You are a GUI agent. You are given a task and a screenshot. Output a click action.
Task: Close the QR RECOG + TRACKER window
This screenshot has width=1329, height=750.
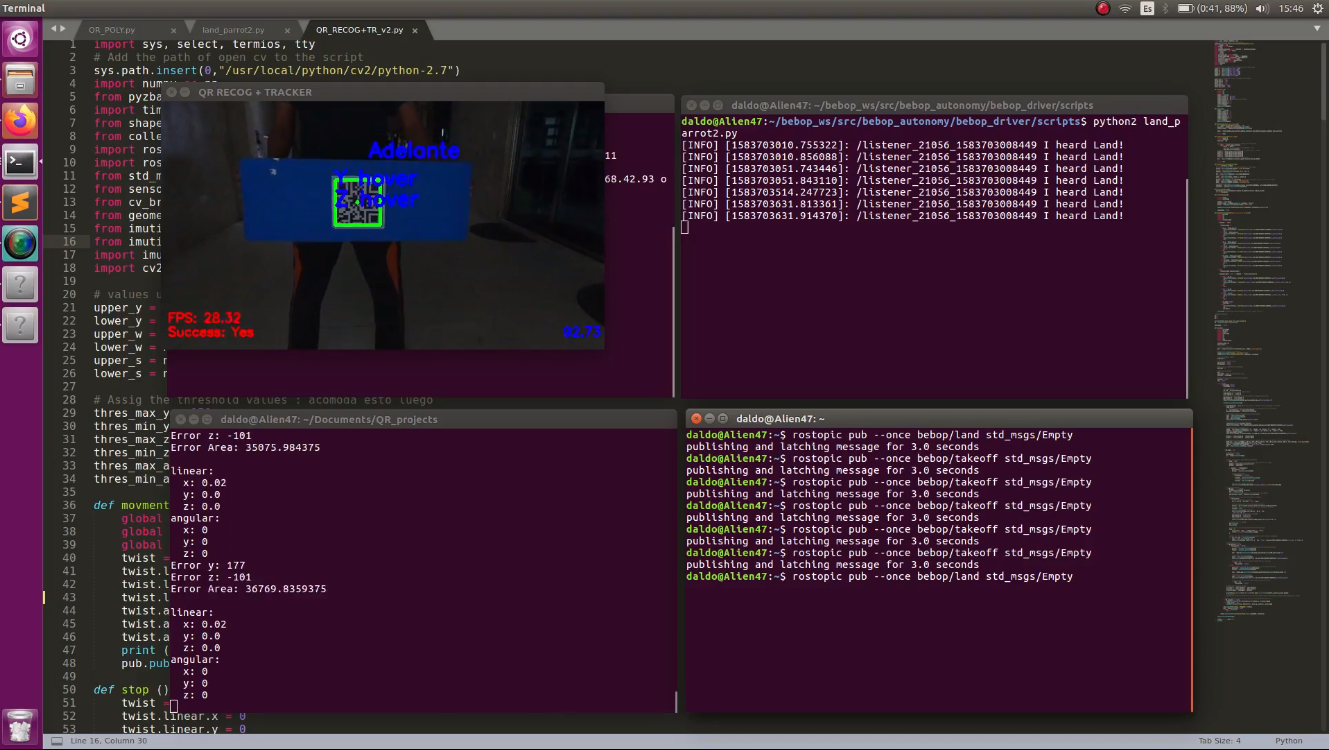172,92
